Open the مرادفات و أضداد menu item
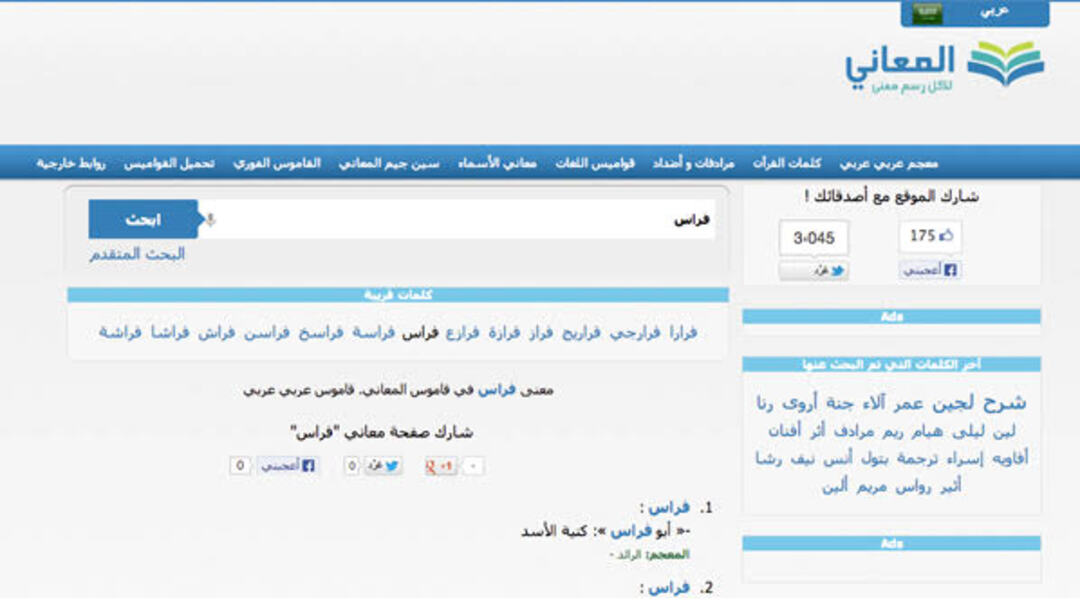This screenshot has width=1080, height=600. [x=693, y=163]
